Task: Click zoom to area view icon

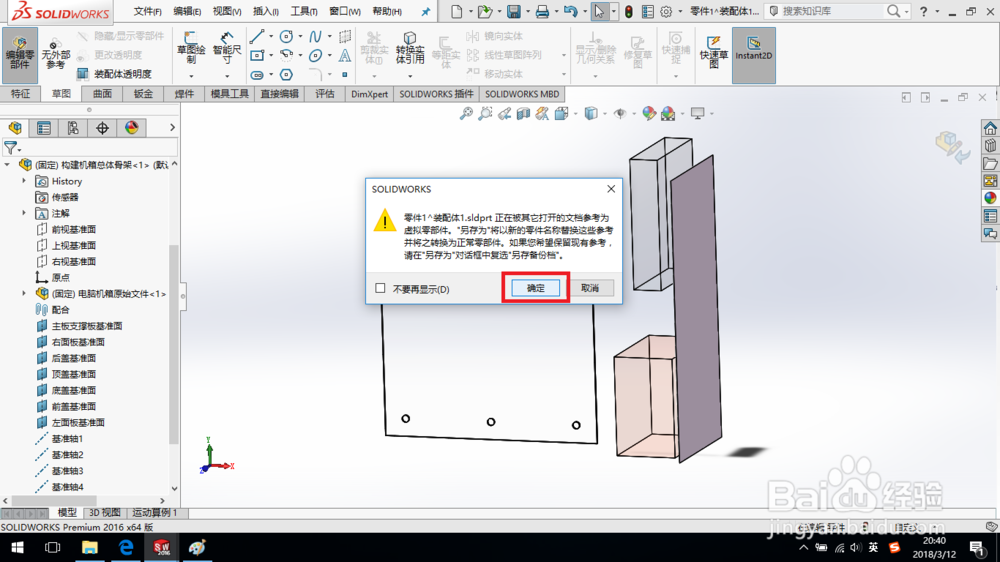Action: point(485,114)
